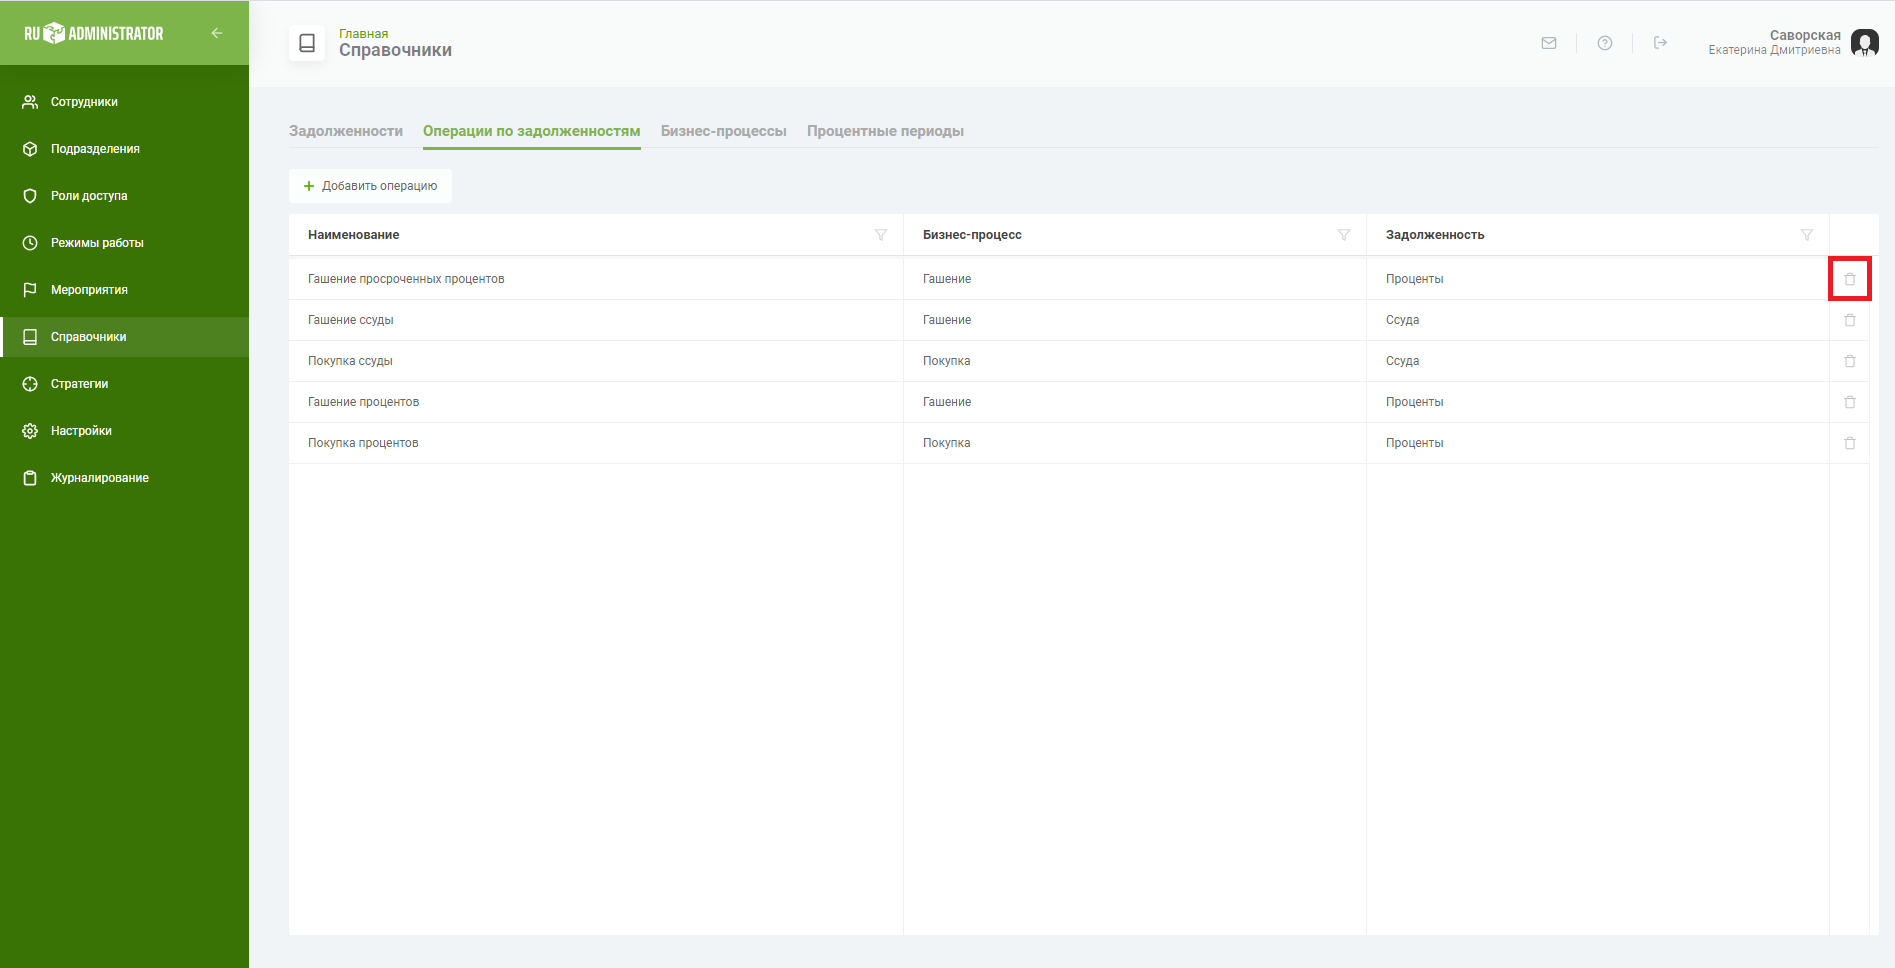The height and width of the screenshot is (968, 1895).
Task: Follow the Главная breadcrumb link
Action: click(x=363, y=33)
